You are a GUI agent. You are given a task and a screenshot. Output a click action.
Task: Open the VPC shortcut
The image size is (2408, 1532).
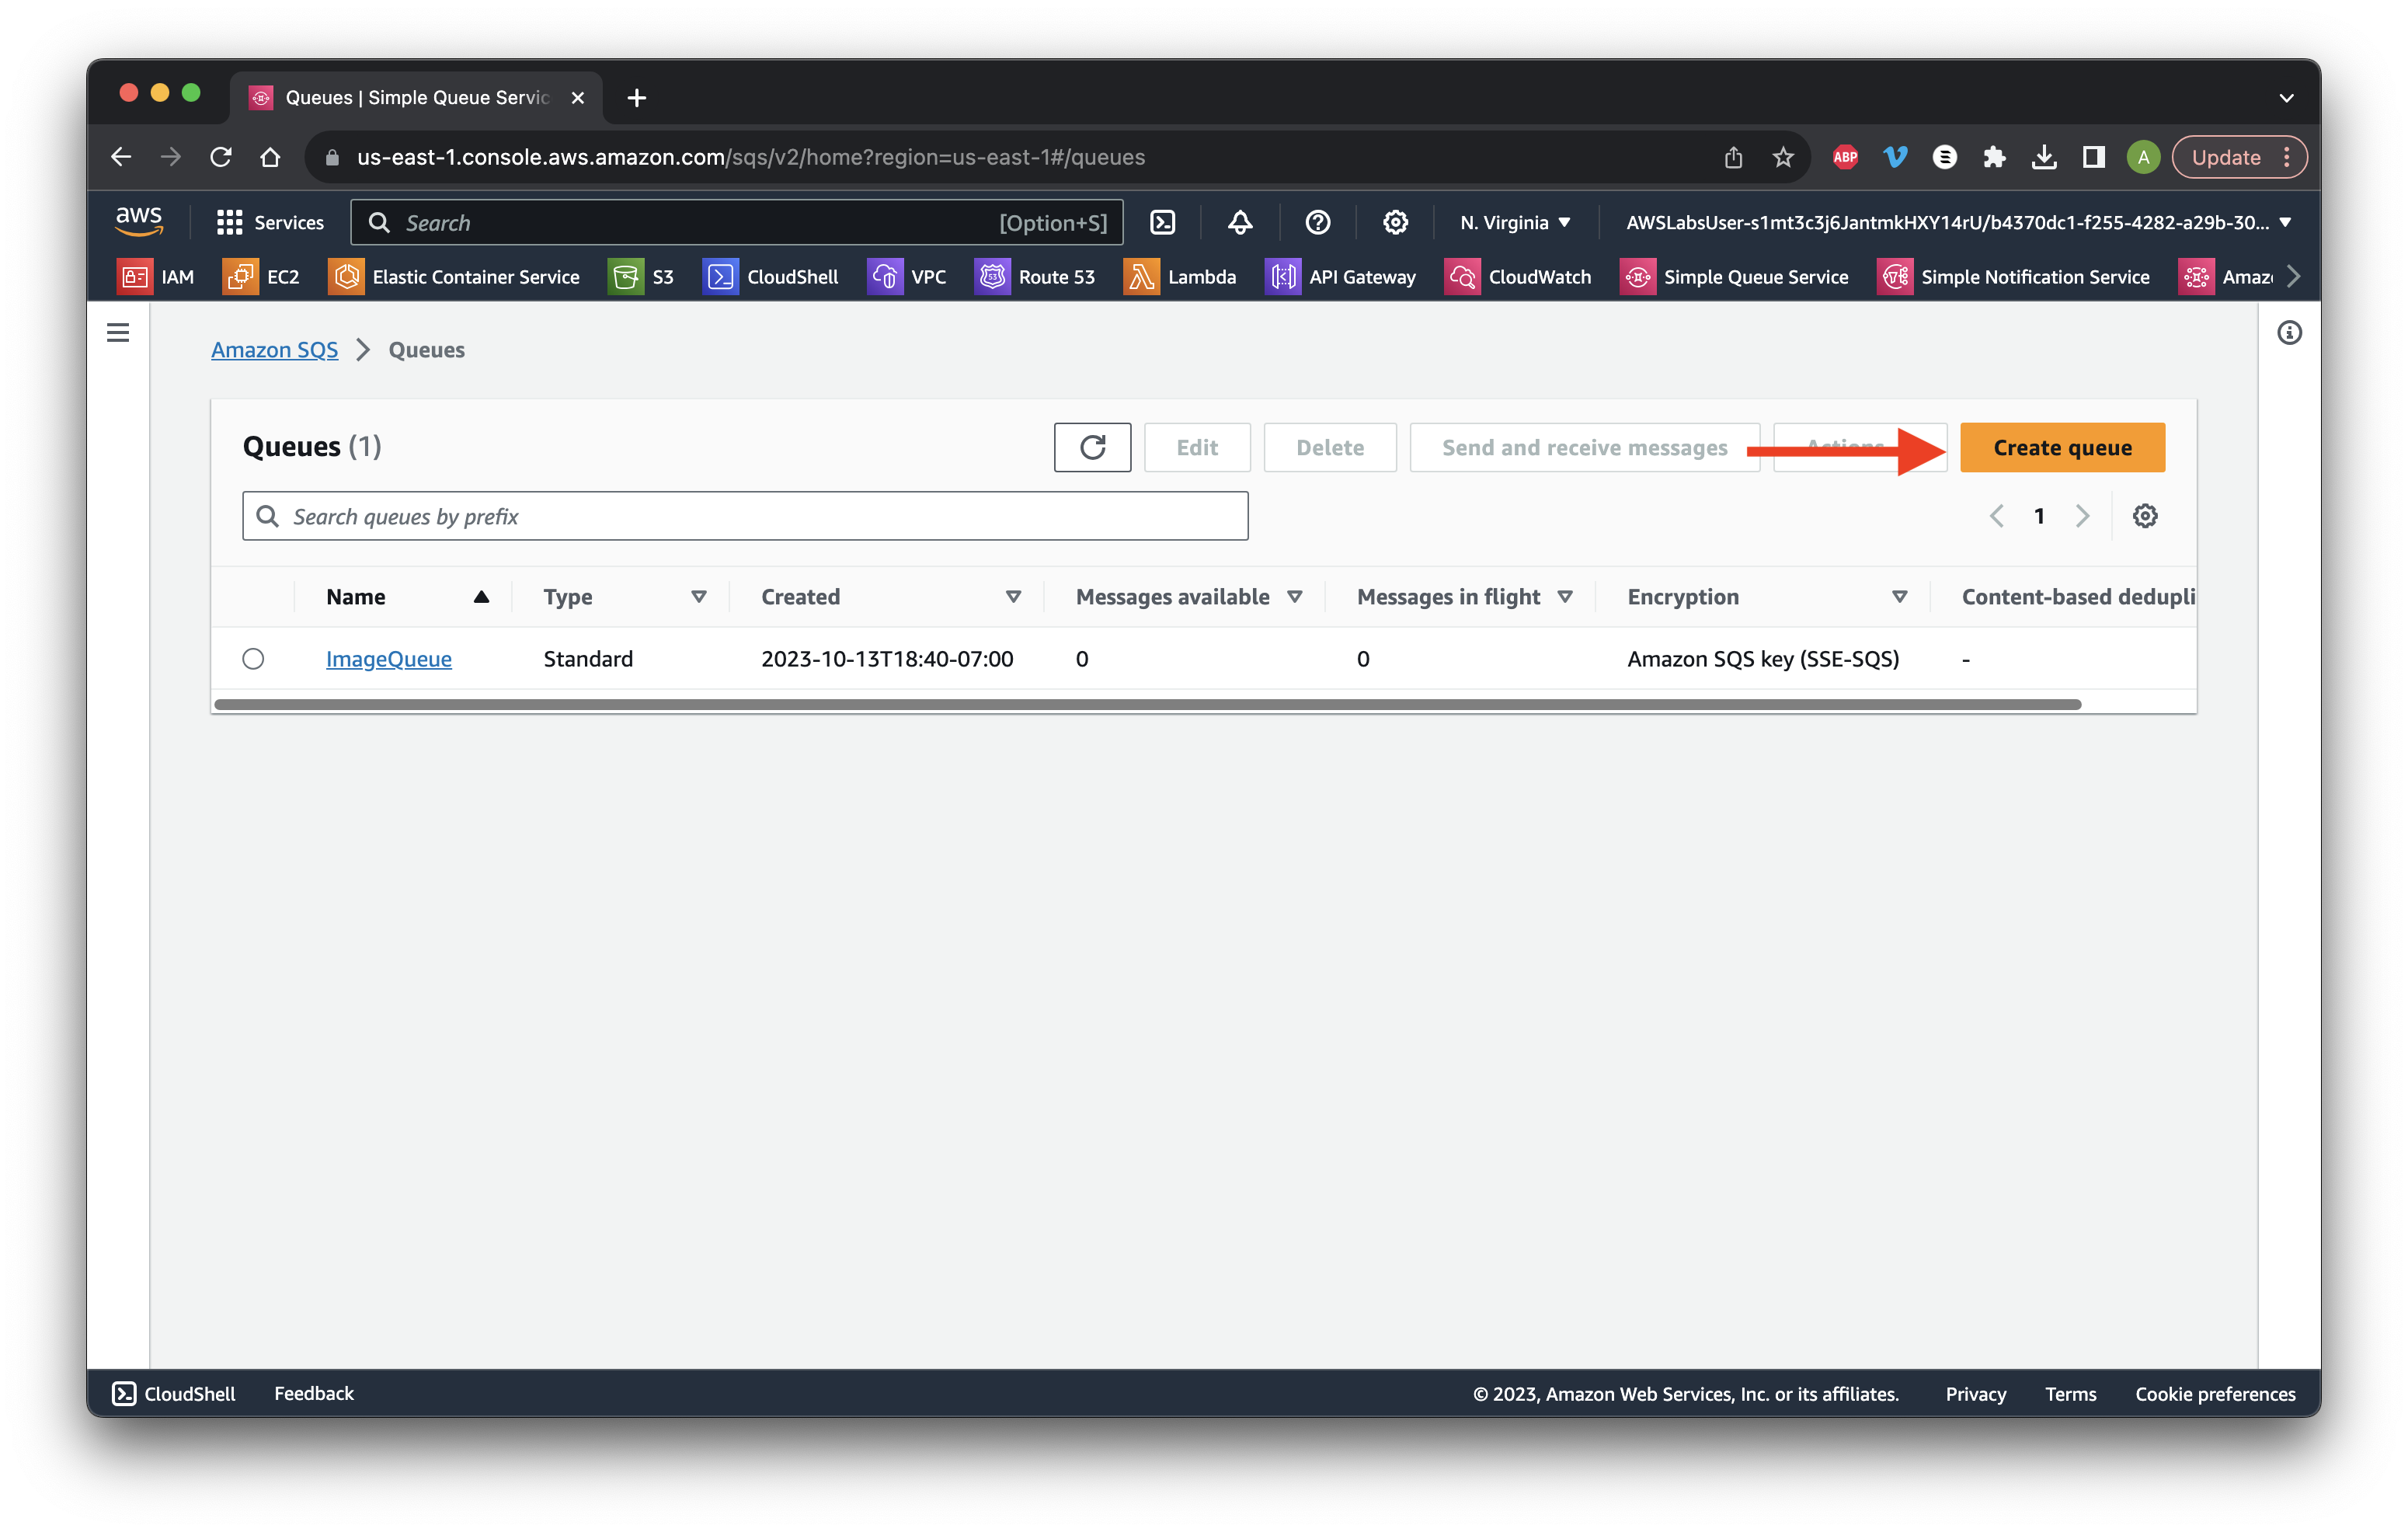pos(907,277)
